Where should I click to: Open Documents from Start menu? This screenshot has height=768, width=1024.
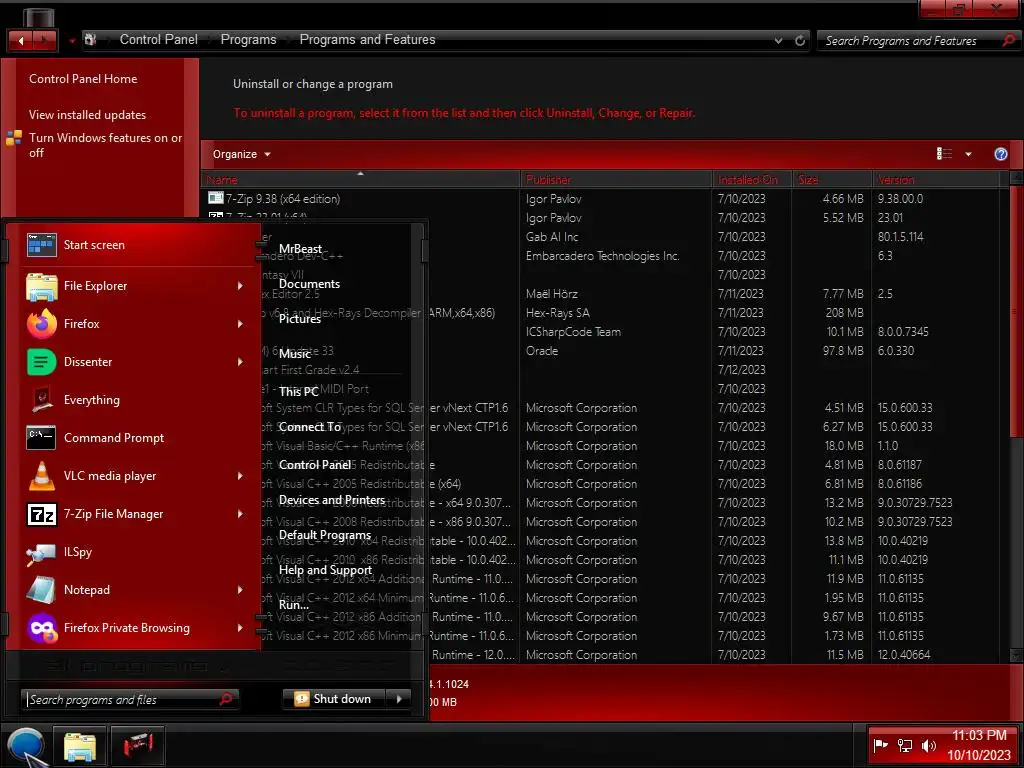(x=309, y=284)
